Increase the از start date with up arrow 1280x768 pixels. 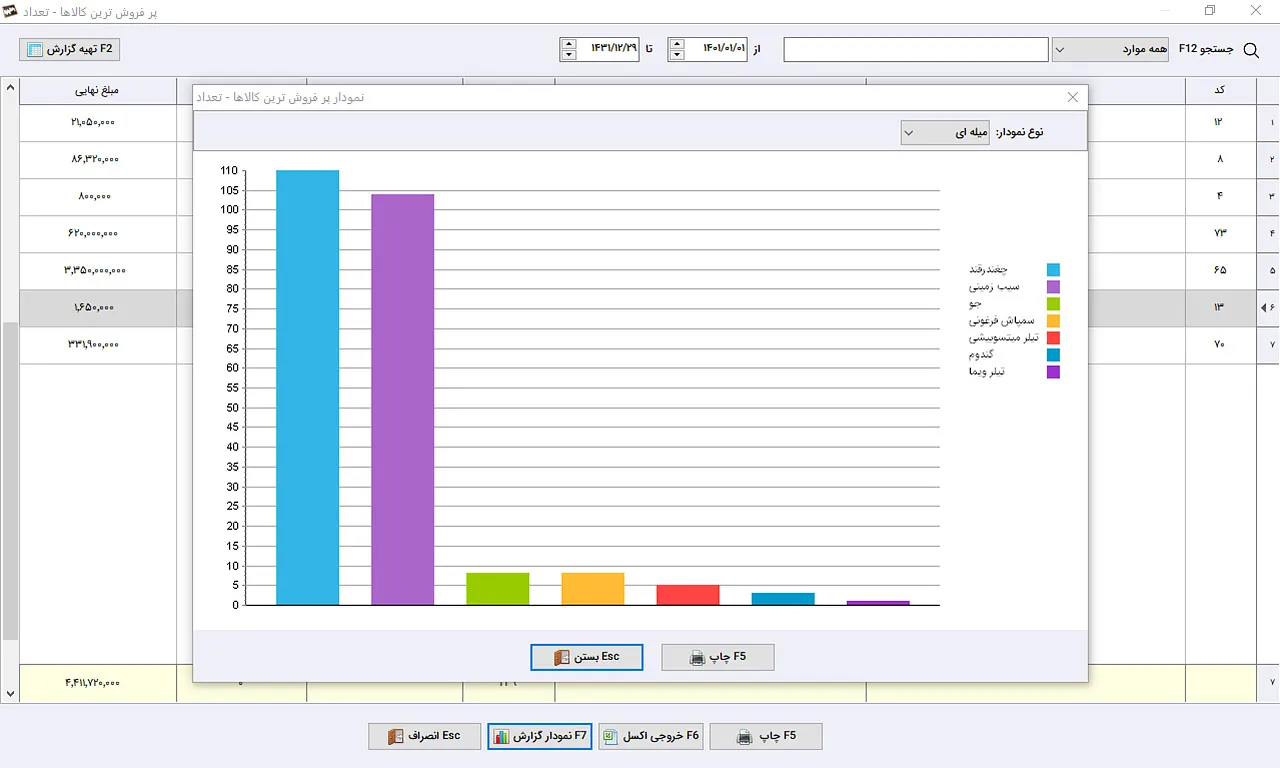click(x=677, y=43)
